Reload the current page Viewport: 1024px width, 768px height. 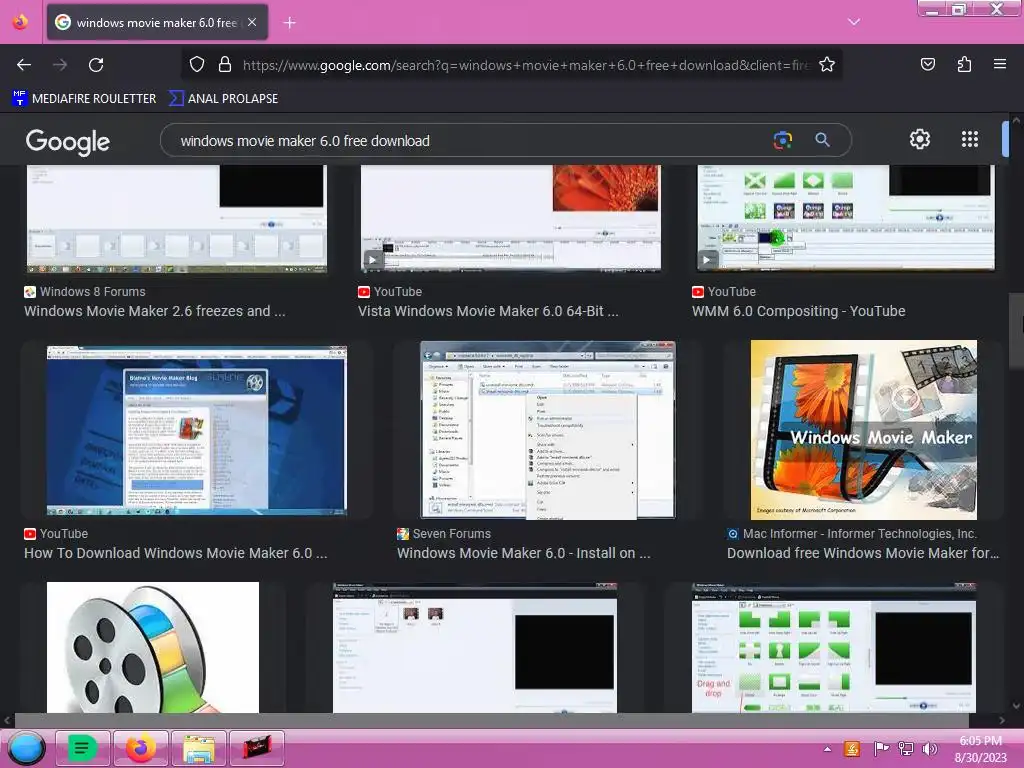(x=96, y=65)
